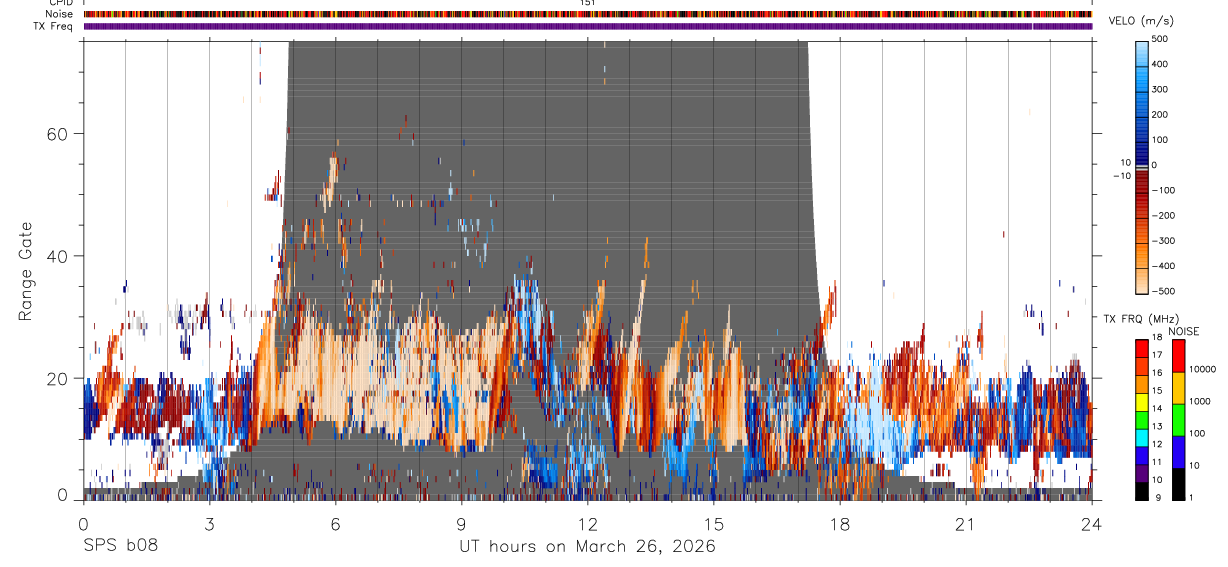Pick the cyan 12–13 MHz TX FRQ swatch
Image resolution: width=1228 pixels, height=567 pixels.
[1142, 437]
